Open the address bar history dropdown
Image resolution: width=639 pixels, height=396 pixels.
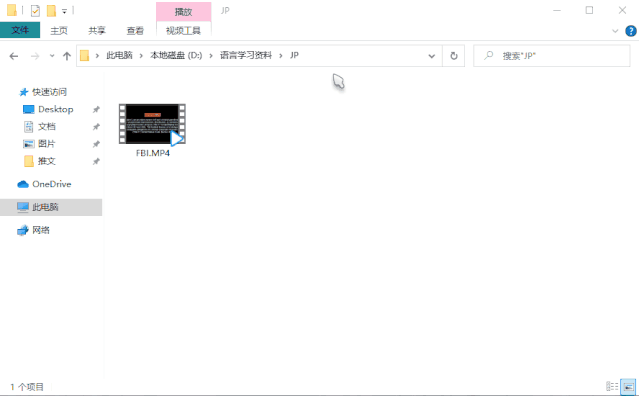432,56
